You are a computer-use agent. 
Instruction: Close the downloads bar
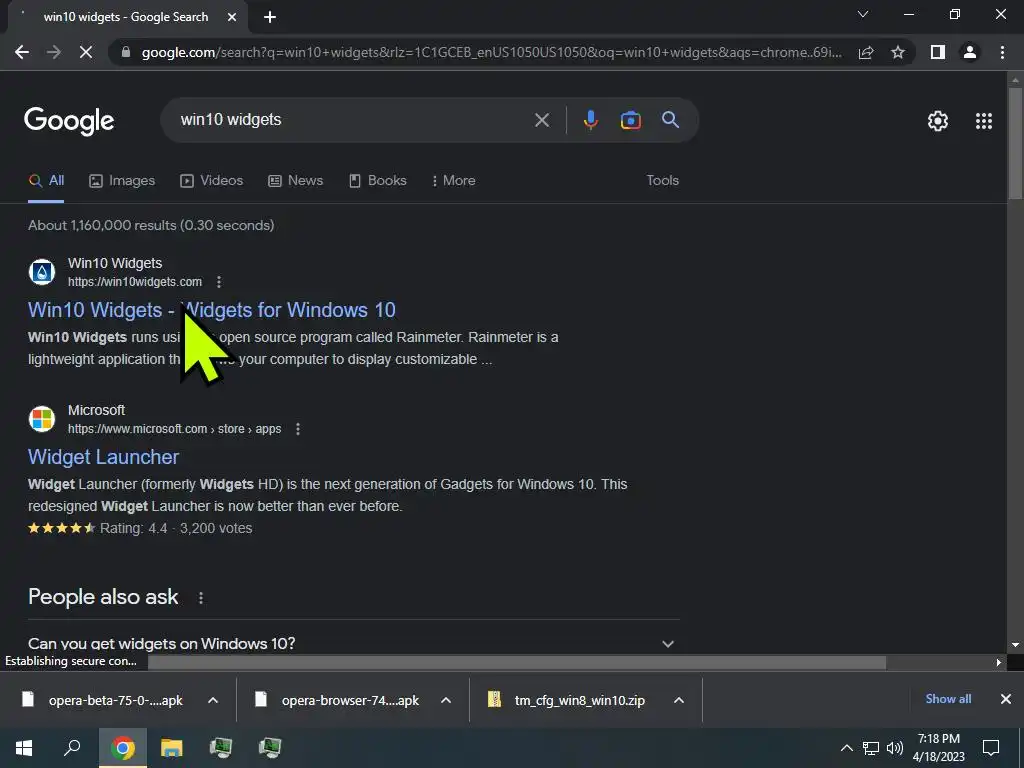pos(1006,699)
